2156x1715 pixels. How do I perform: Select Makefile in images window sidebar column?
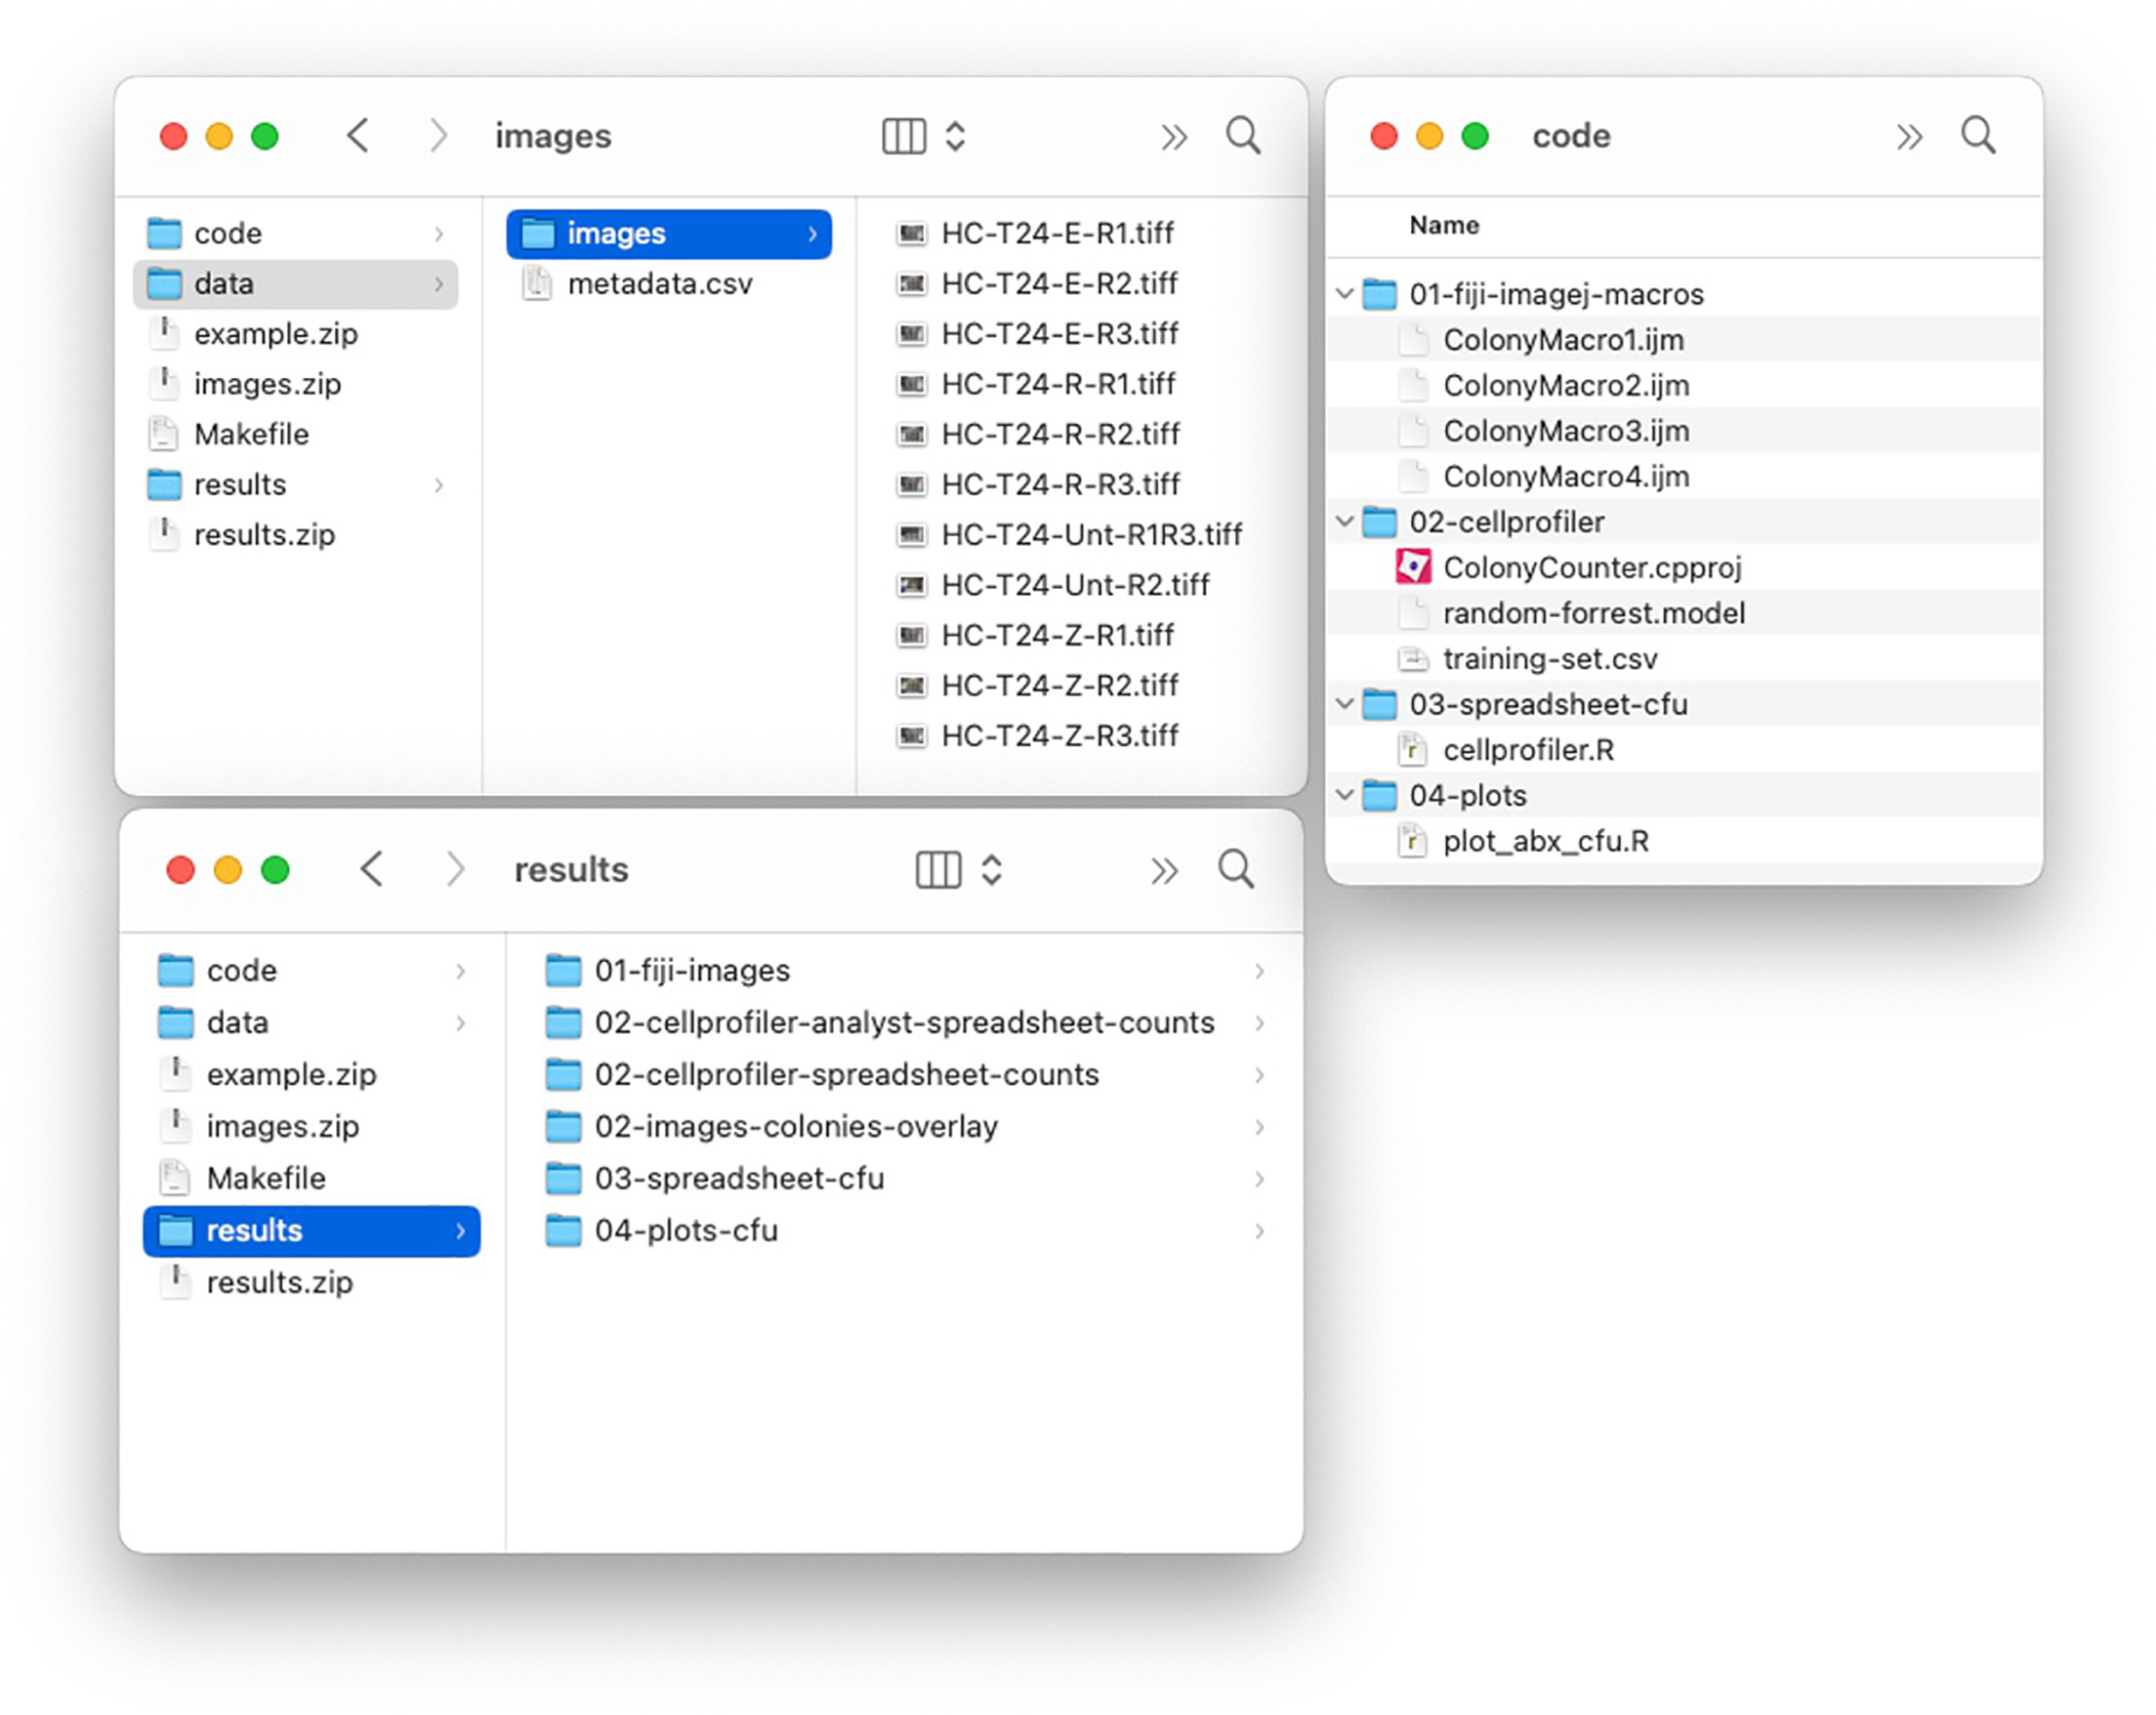251,434
